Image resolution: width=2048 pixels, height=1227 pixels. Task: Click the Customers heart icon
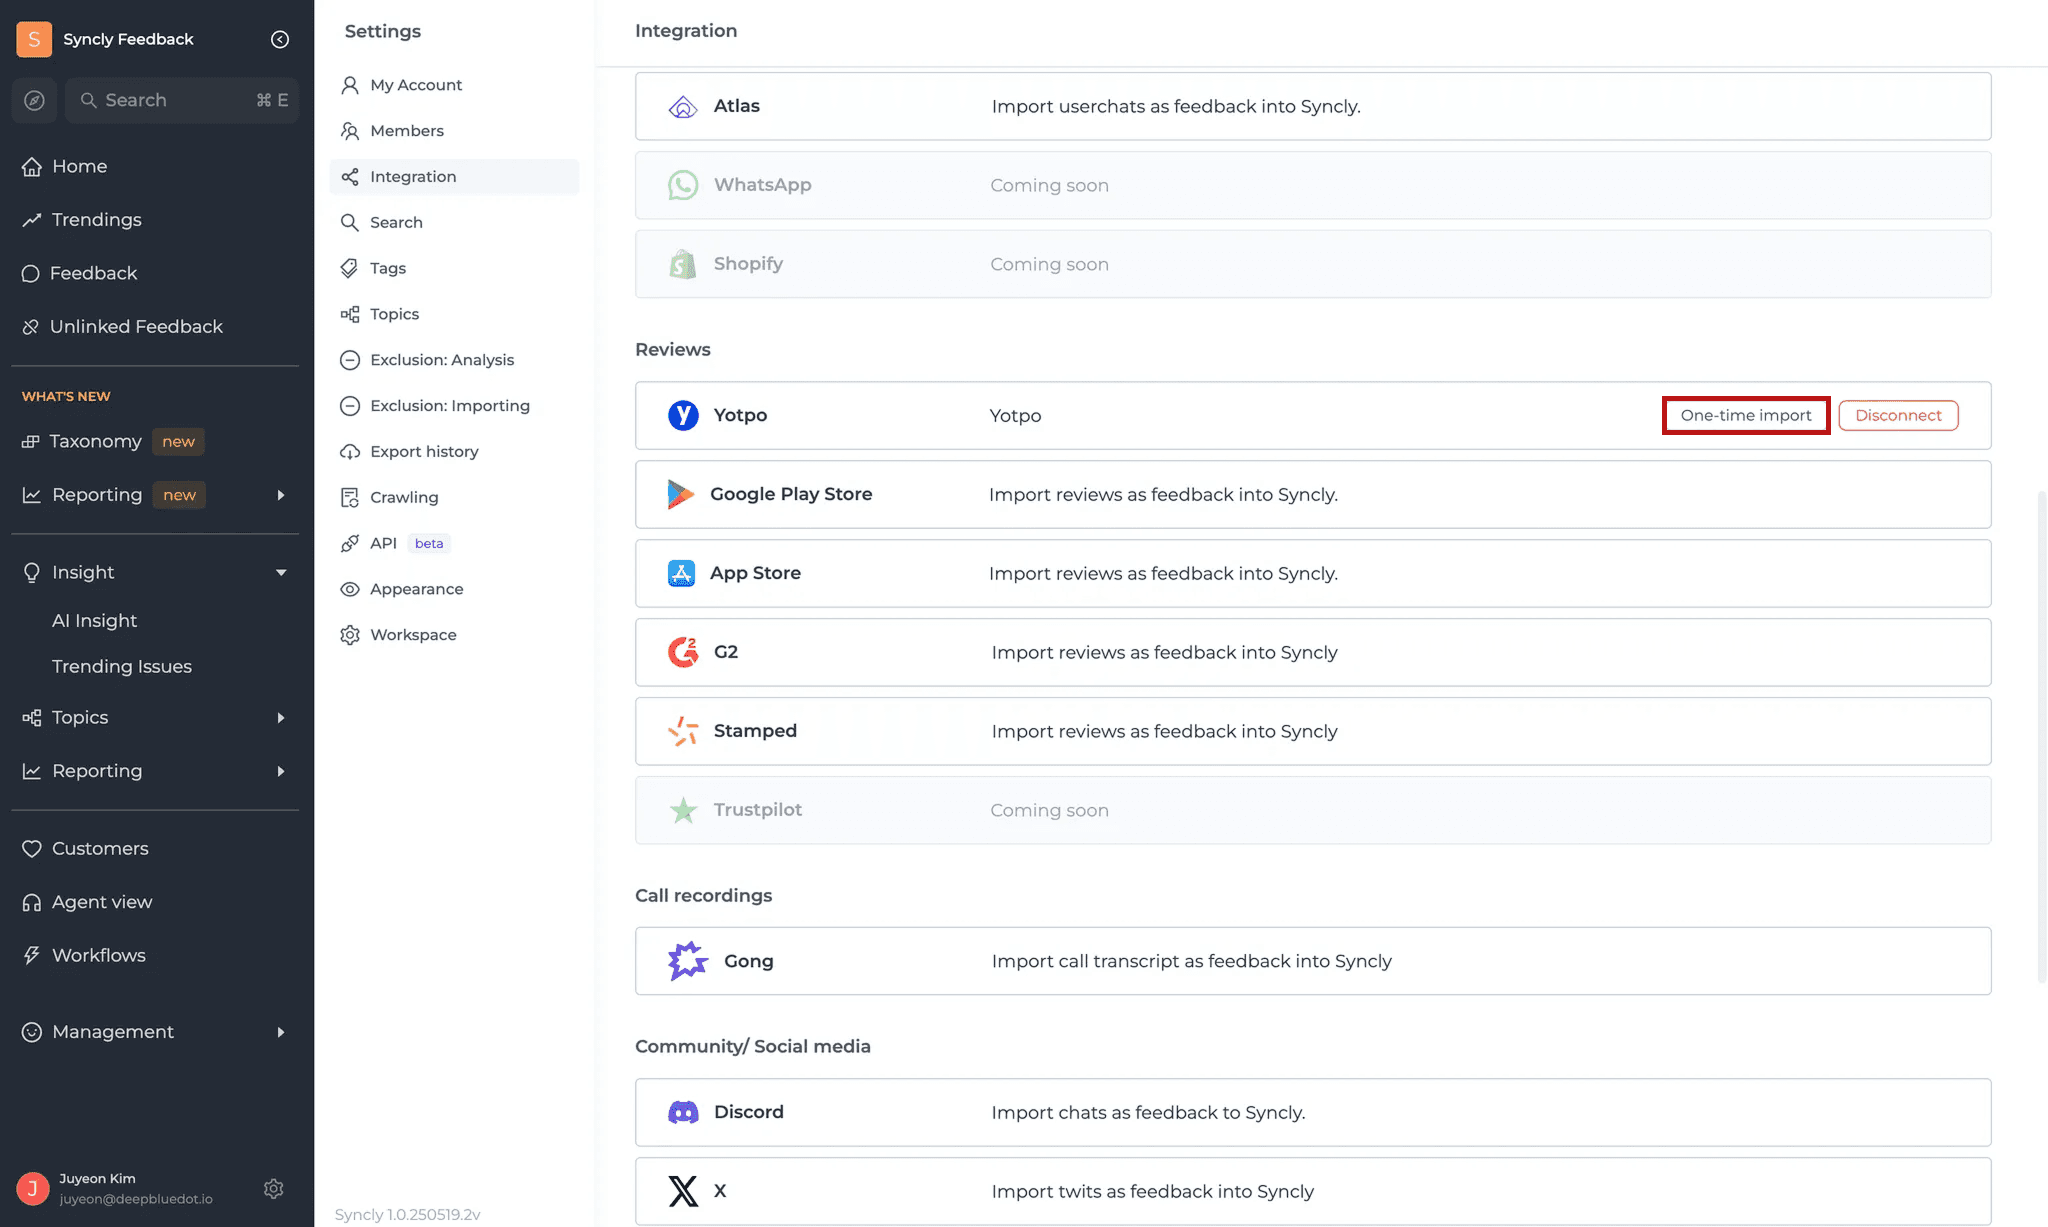tap(32, 849)
